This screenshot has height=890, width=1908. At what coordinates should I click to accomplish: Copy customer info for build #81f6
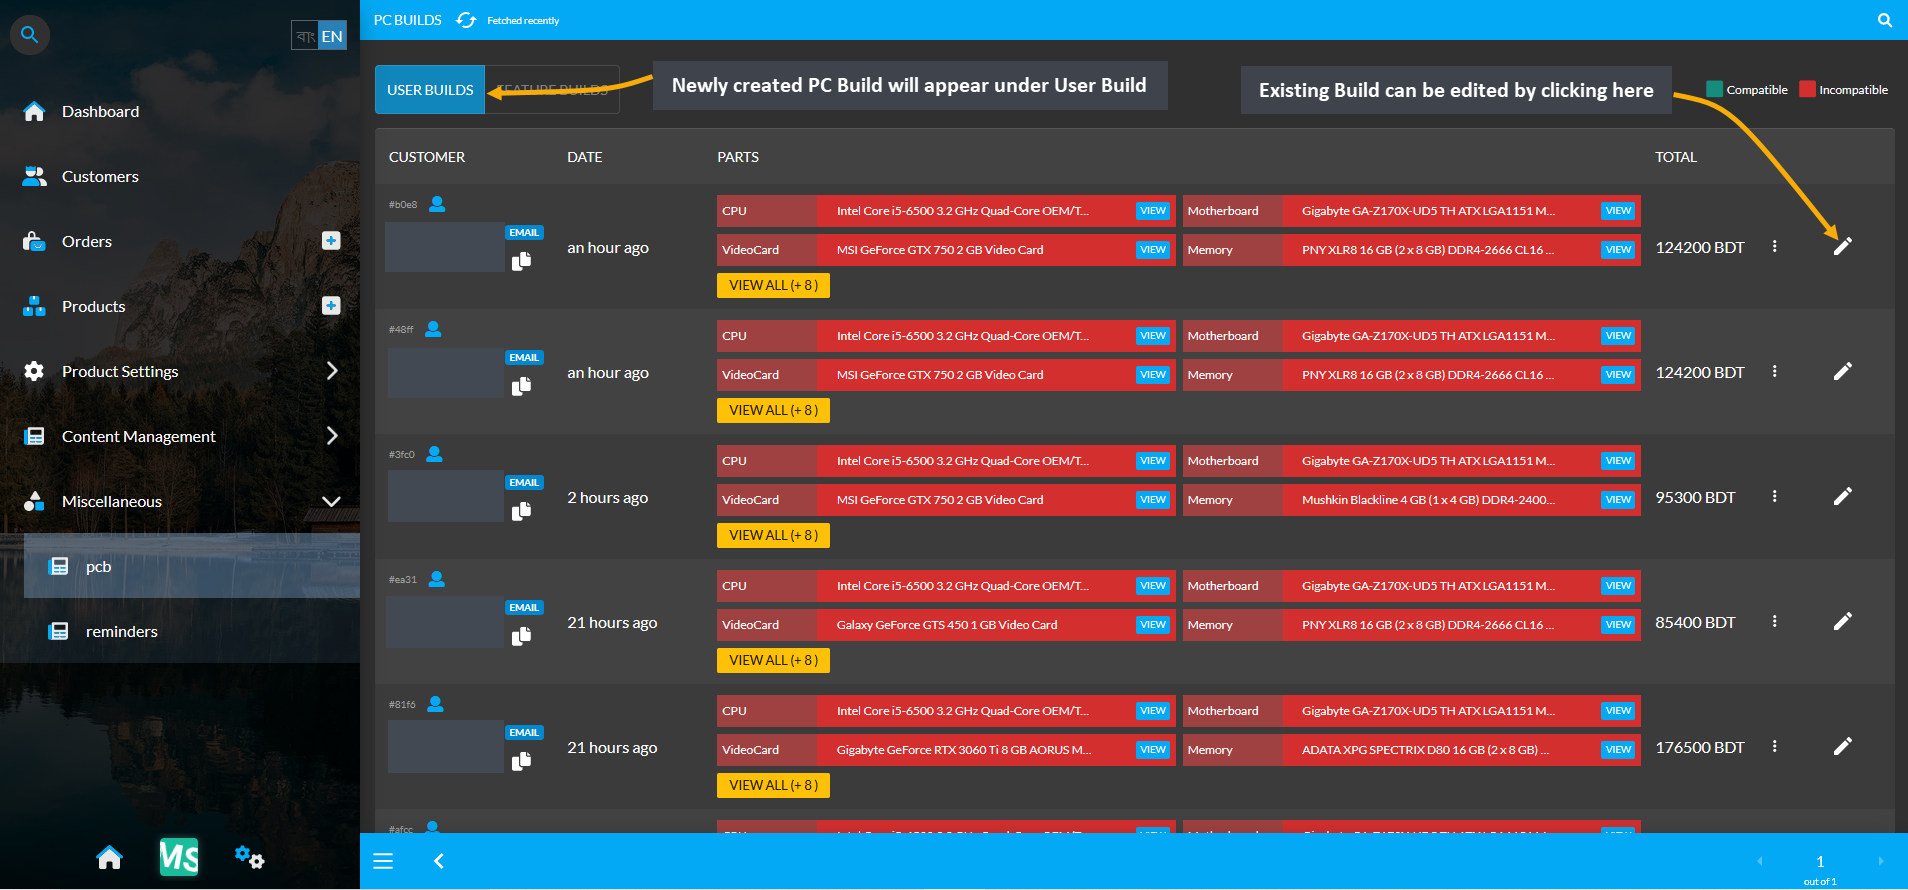coord(521,762)
